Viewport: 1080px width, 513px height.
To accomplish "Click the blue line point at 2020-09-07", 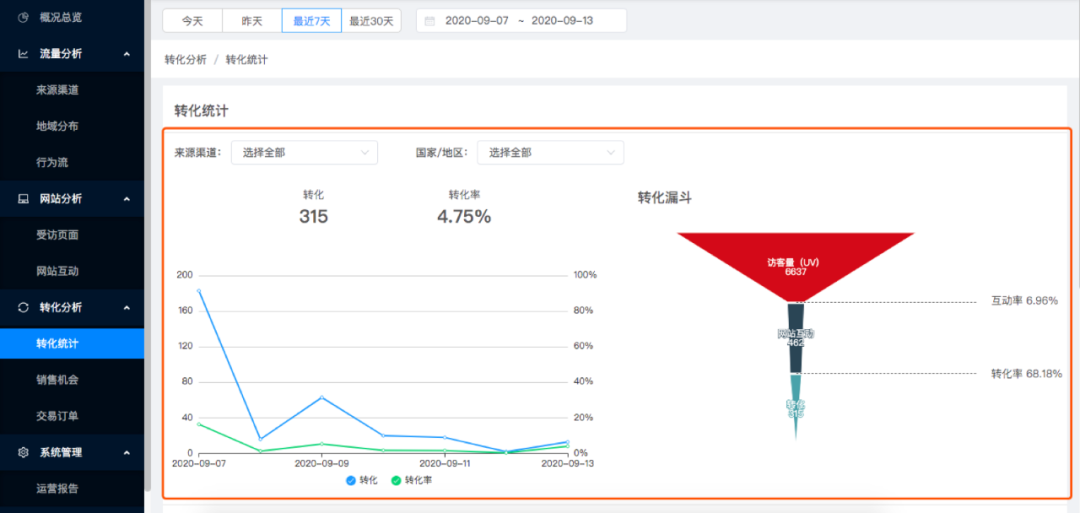I will tap(199, 291).
